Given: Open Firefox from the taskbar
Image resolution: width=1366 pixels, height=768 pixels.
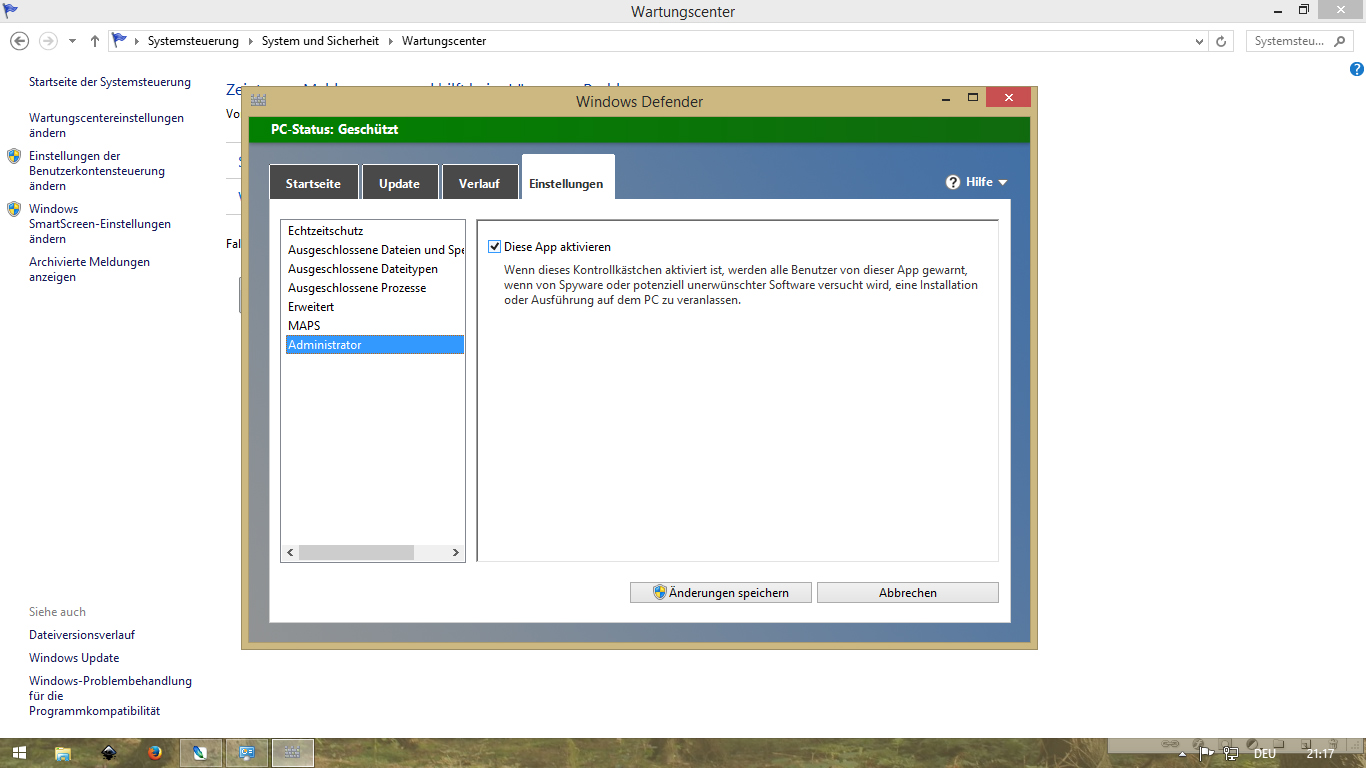Looking at the screenshot, I should tap(155, 753).
